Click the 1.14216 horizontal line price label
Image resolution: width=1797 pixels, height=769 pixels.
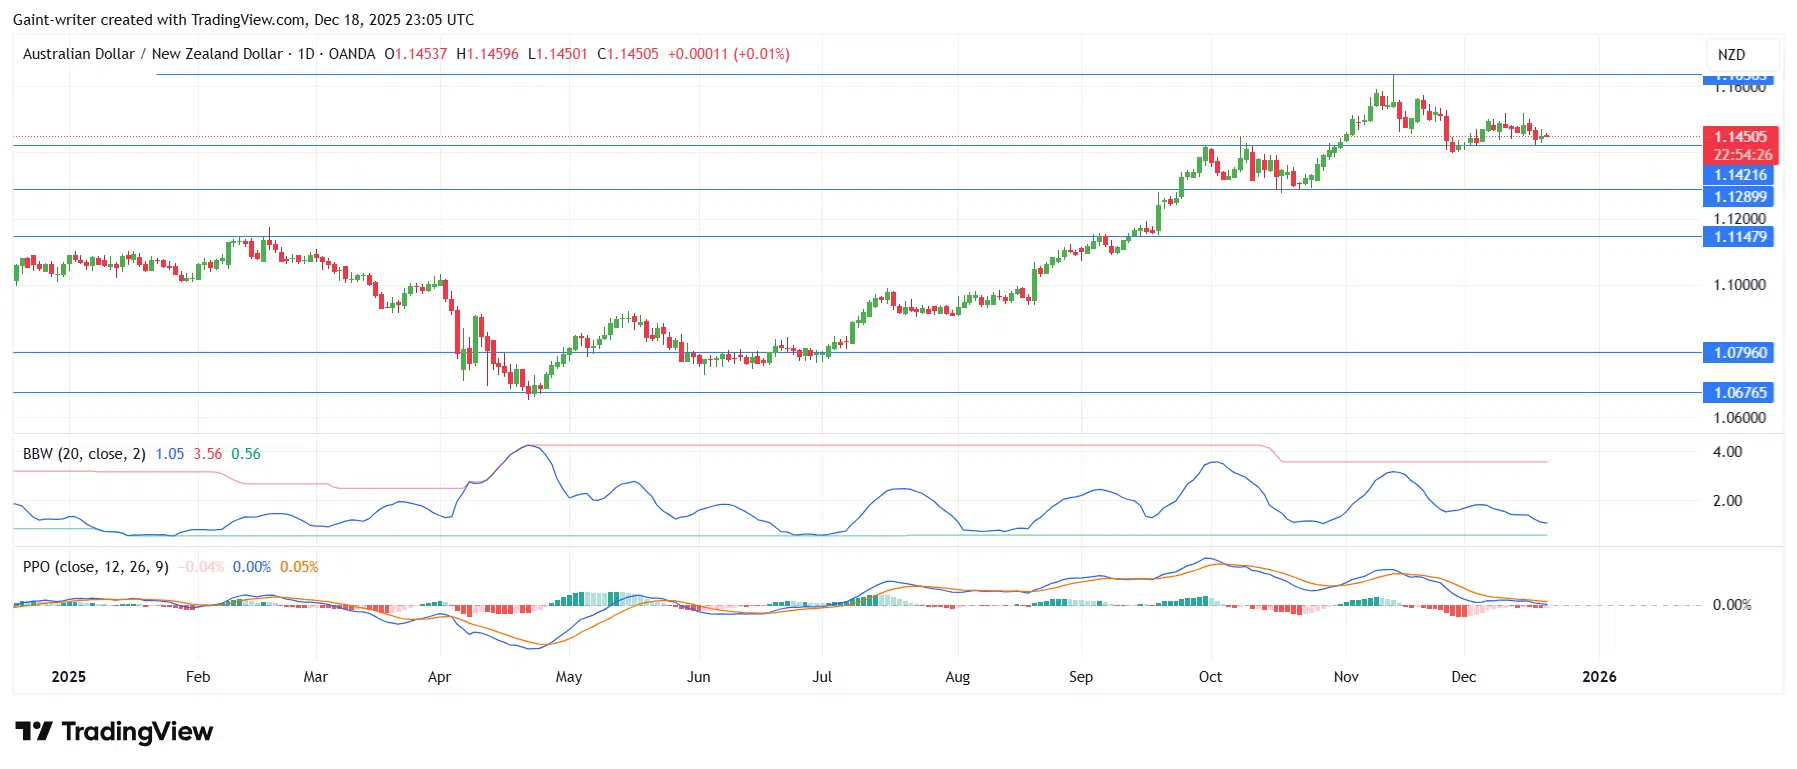[1740, 175]
